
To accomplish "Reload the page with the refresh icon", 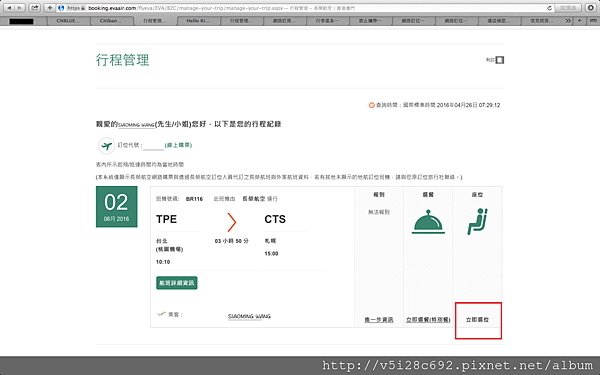I will click(549, 8).
